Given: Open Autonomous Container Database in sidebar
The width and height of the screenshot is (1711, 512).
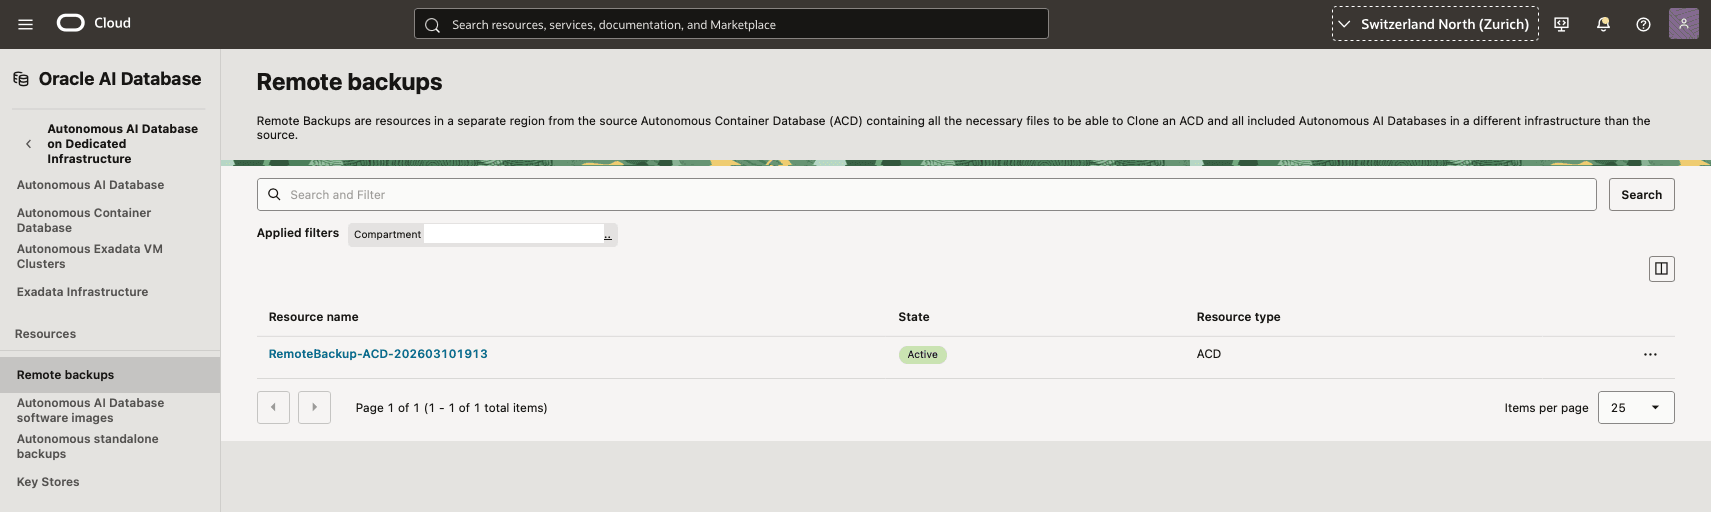Looking at the screenshot, I should point(84,220).
